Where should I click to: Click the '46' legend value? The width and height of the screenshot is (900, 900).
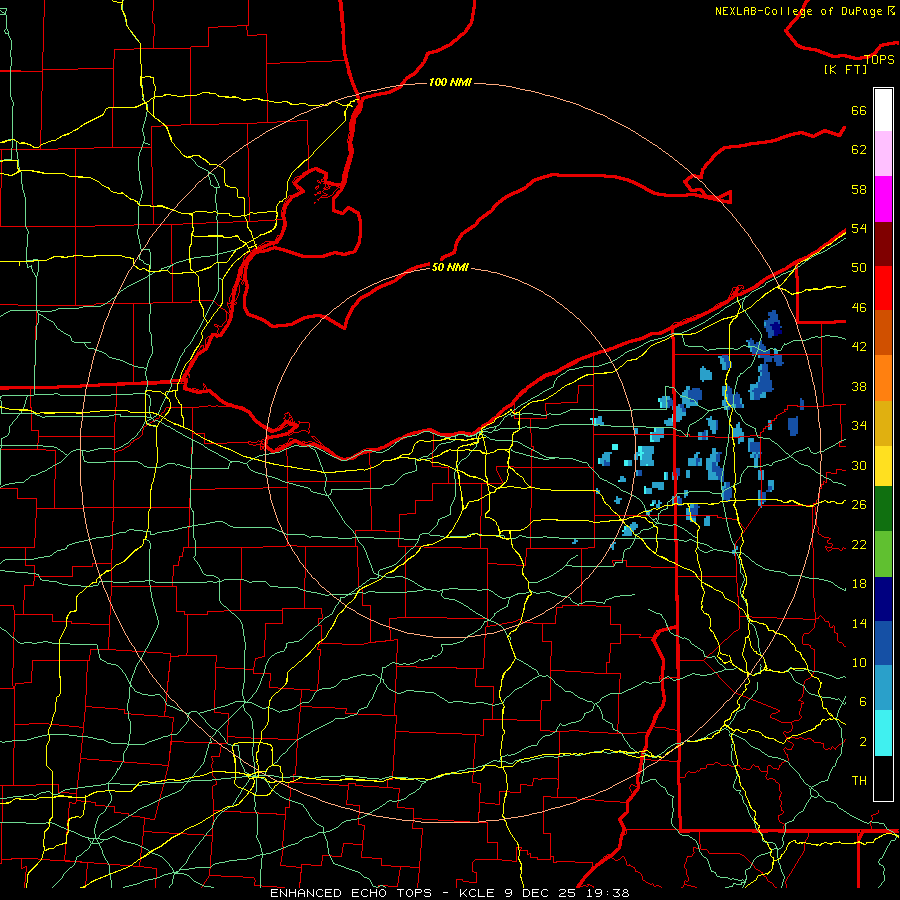(859, 308)
